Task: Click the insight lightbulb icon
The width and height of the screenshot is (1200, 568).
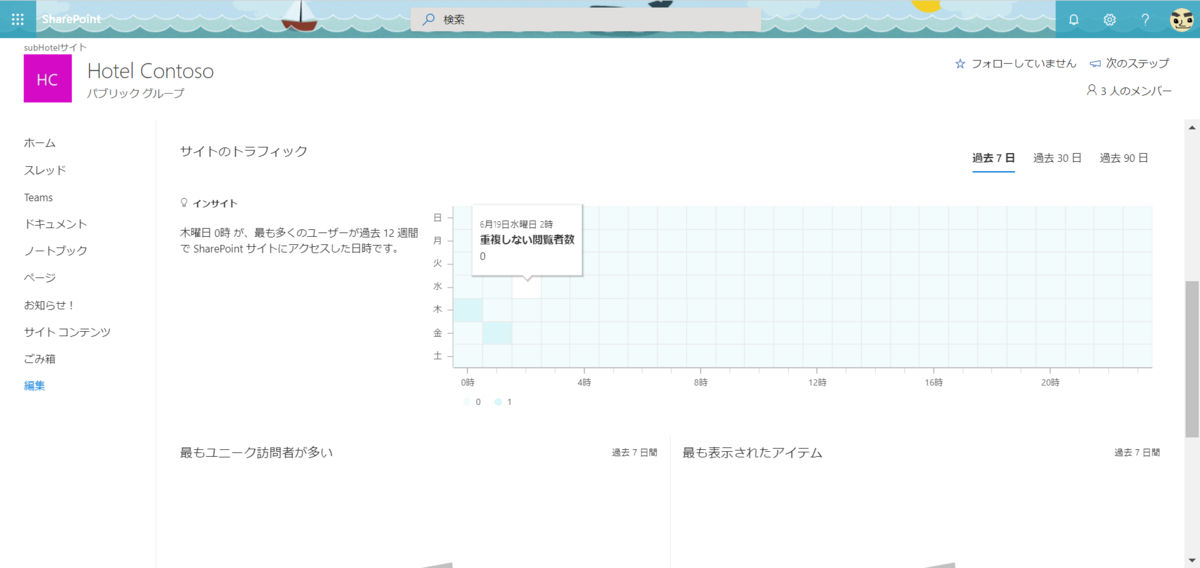Action: point(184,203)
